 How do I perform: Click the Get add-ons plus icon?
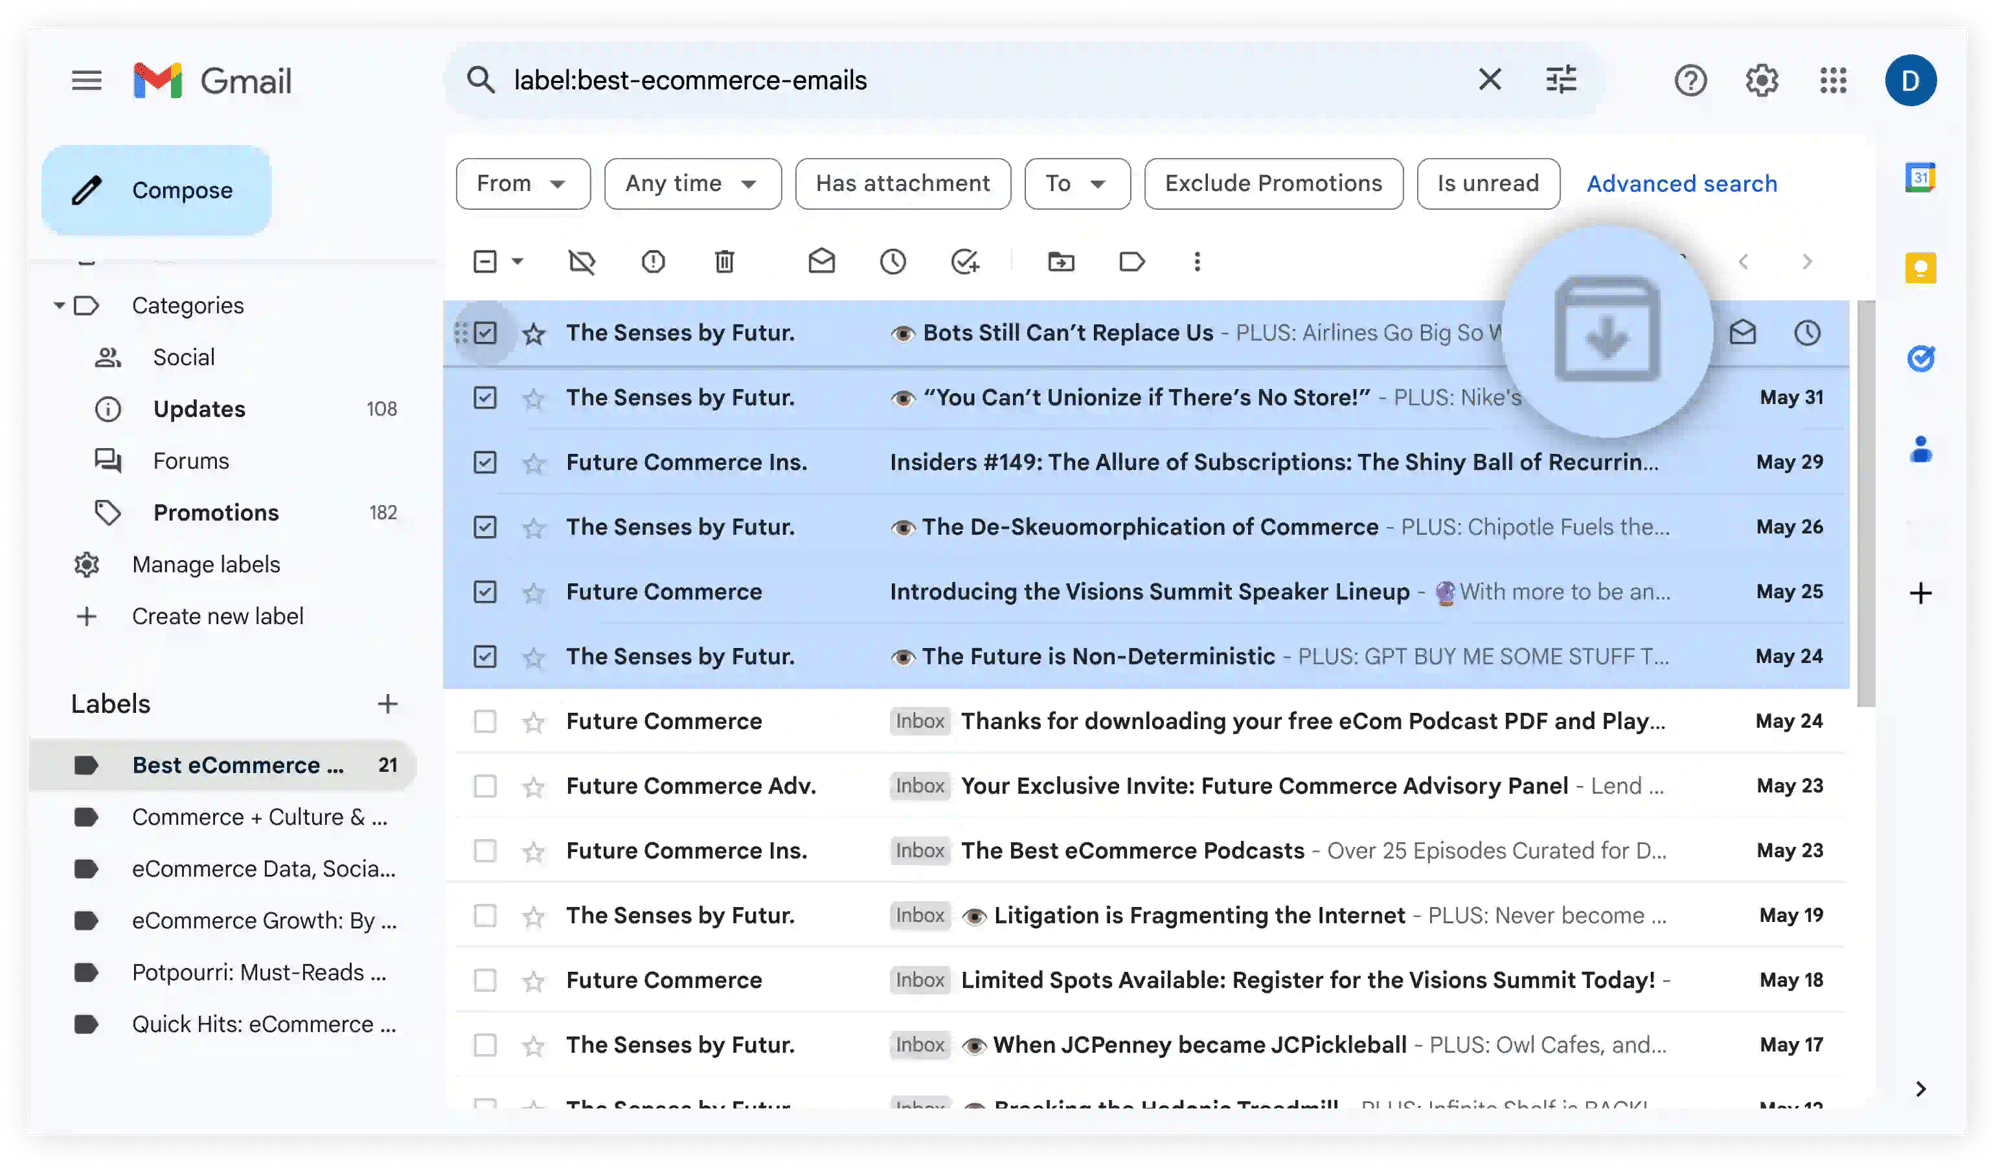(1920, 593)
